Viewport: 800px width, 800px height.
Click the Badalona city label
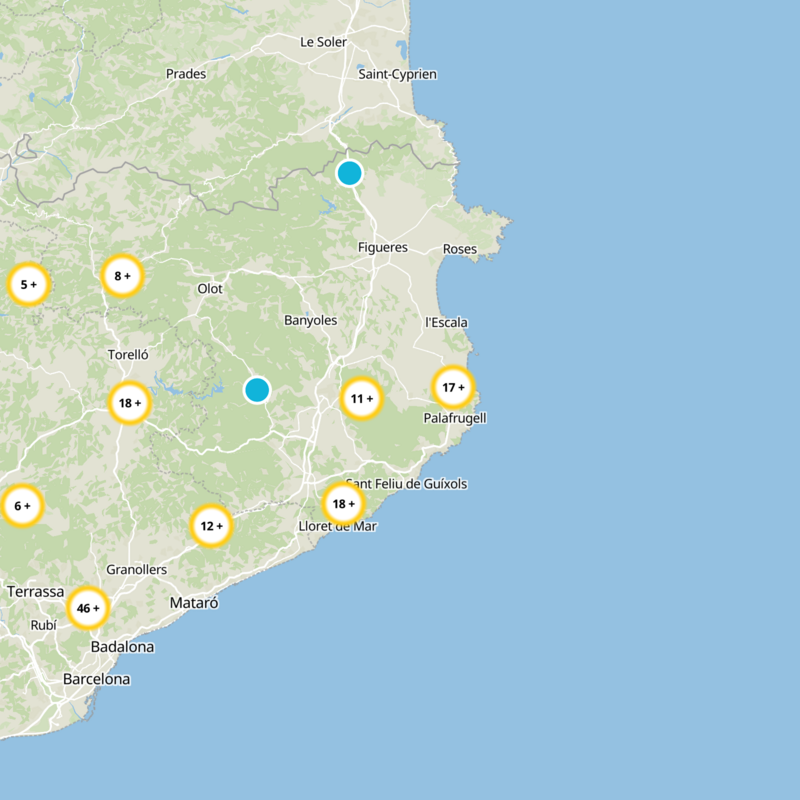pyautogui.click(x=122, y=647)
